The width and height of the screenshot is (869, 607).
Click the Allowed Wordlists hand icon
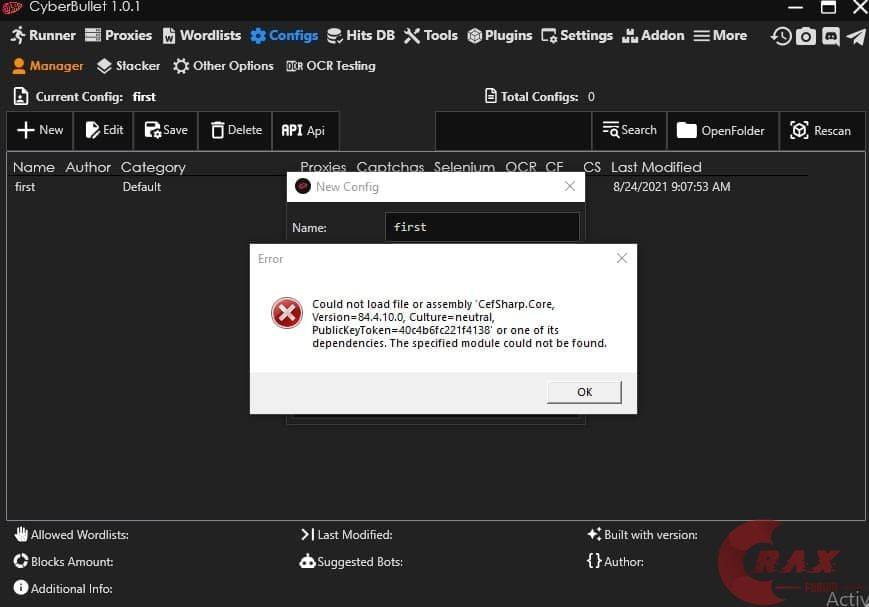pyautogui.click(x=21, y=534)
